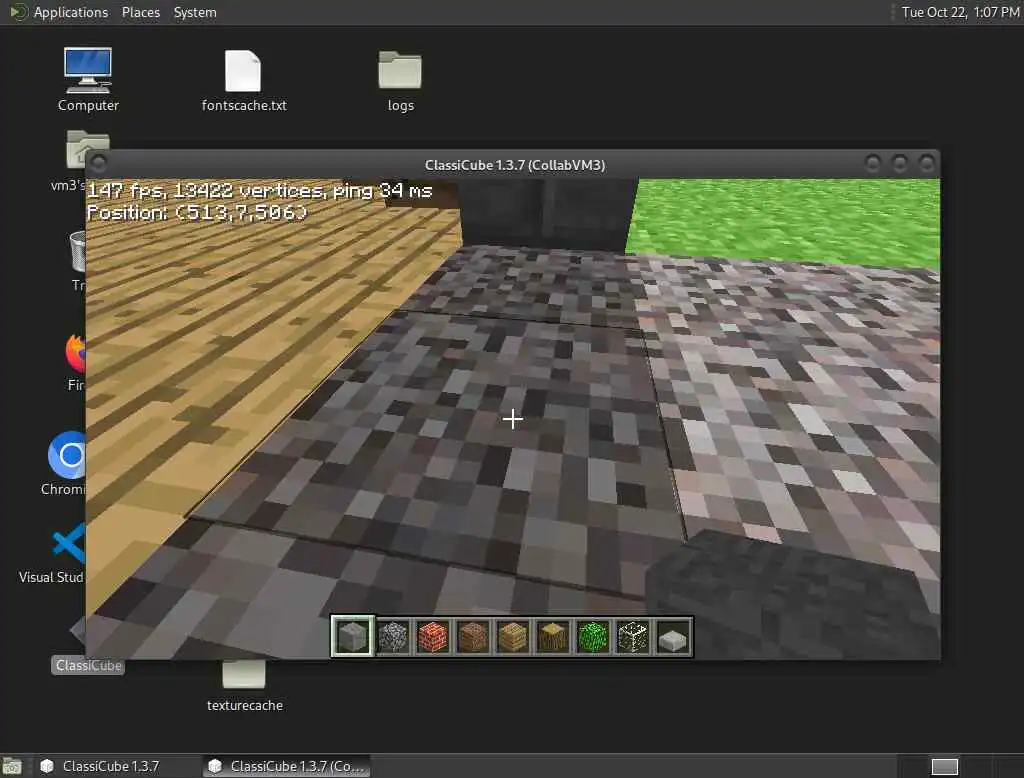Image resolution: width=1024 pixels, height=778 pixels.
Task: Launch Chromium from desktop icon
Action: click(x=65, y=464)
